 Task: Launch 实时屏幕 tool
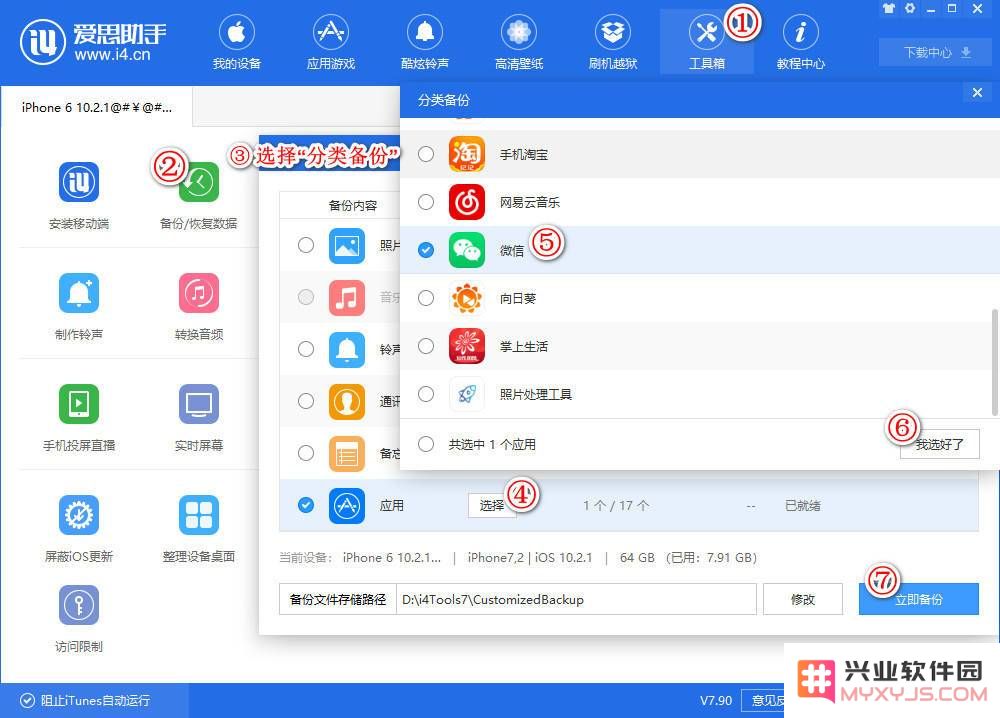(x=198, y=417)
